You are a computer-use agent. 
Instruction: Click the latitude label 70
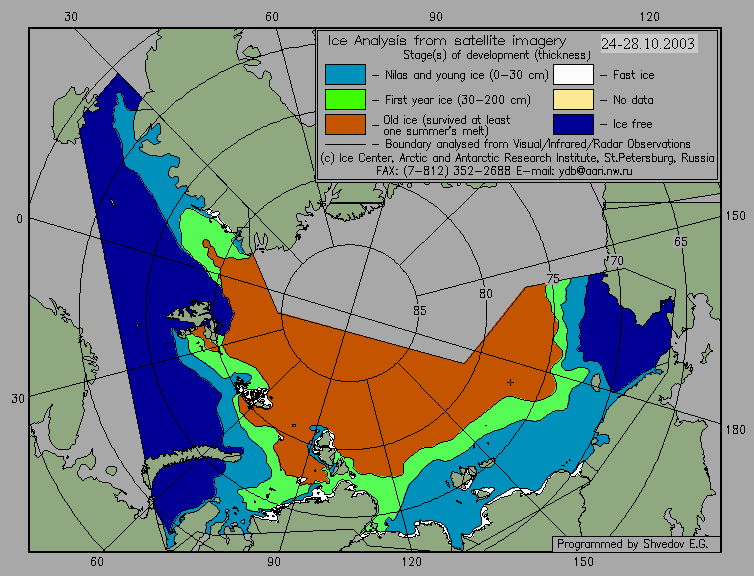click(x=616, y=261)
